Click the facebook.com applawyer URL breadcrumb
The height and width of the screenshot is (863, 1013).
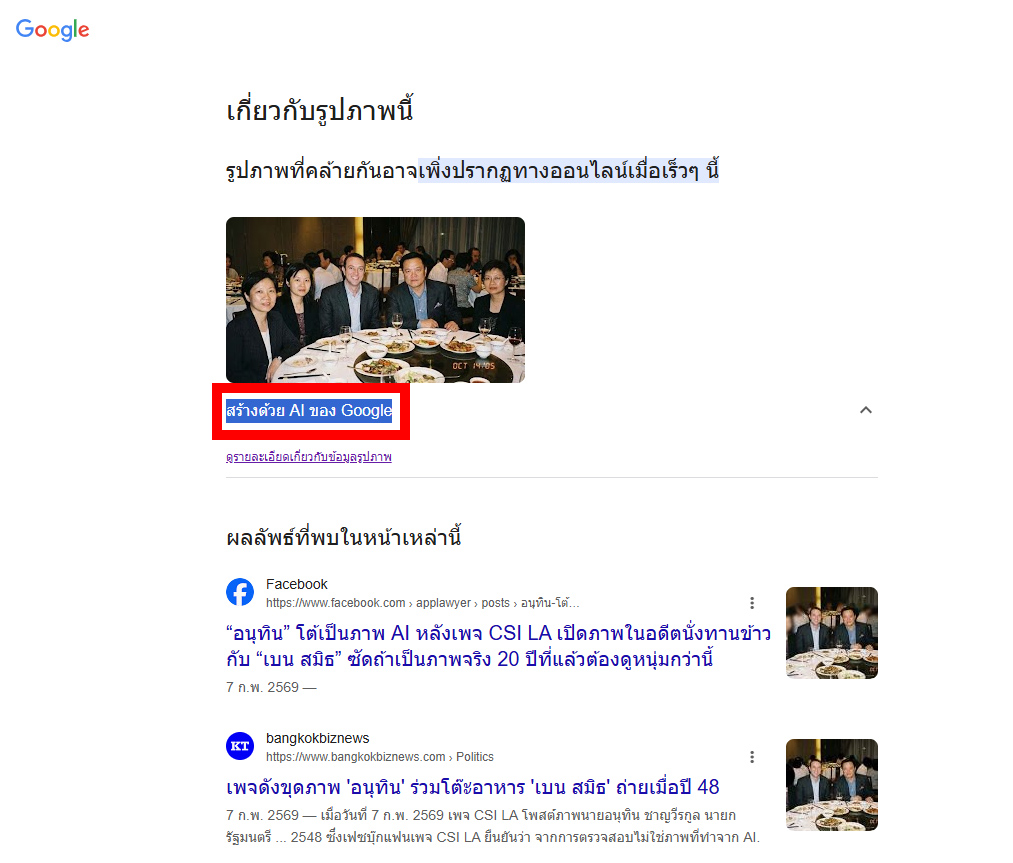[423, 603]
